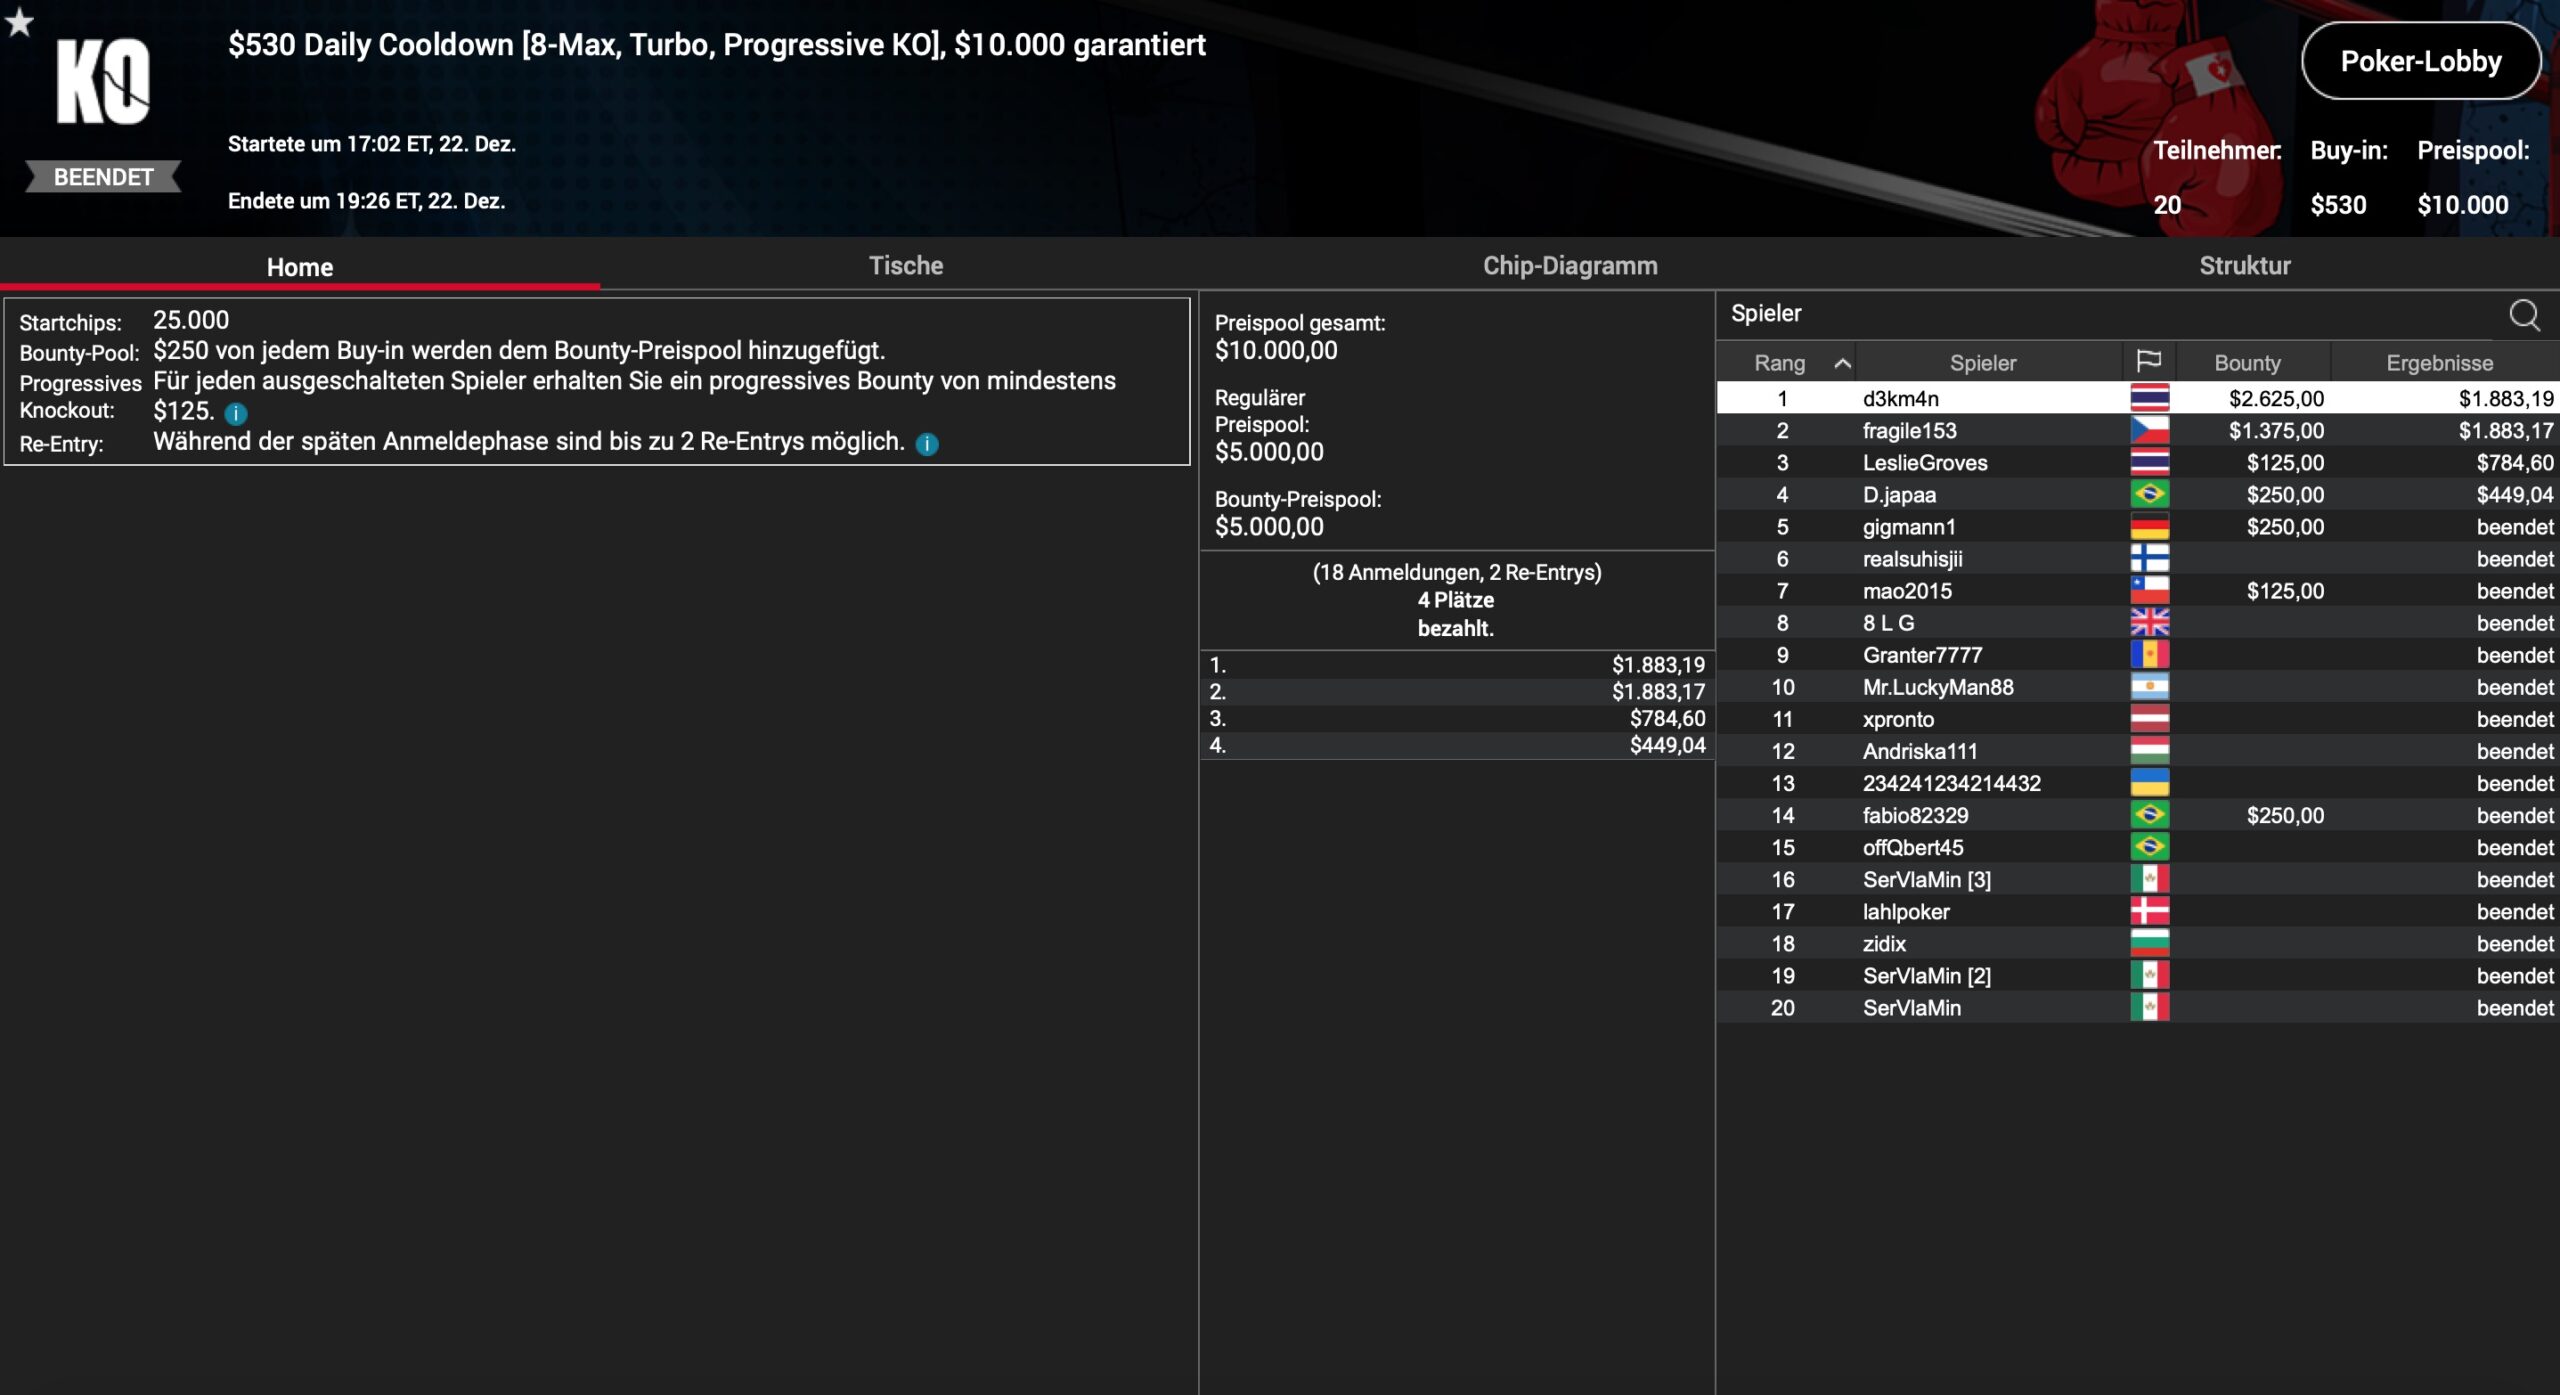Click the info icon next to $125

tap(236, 413)
